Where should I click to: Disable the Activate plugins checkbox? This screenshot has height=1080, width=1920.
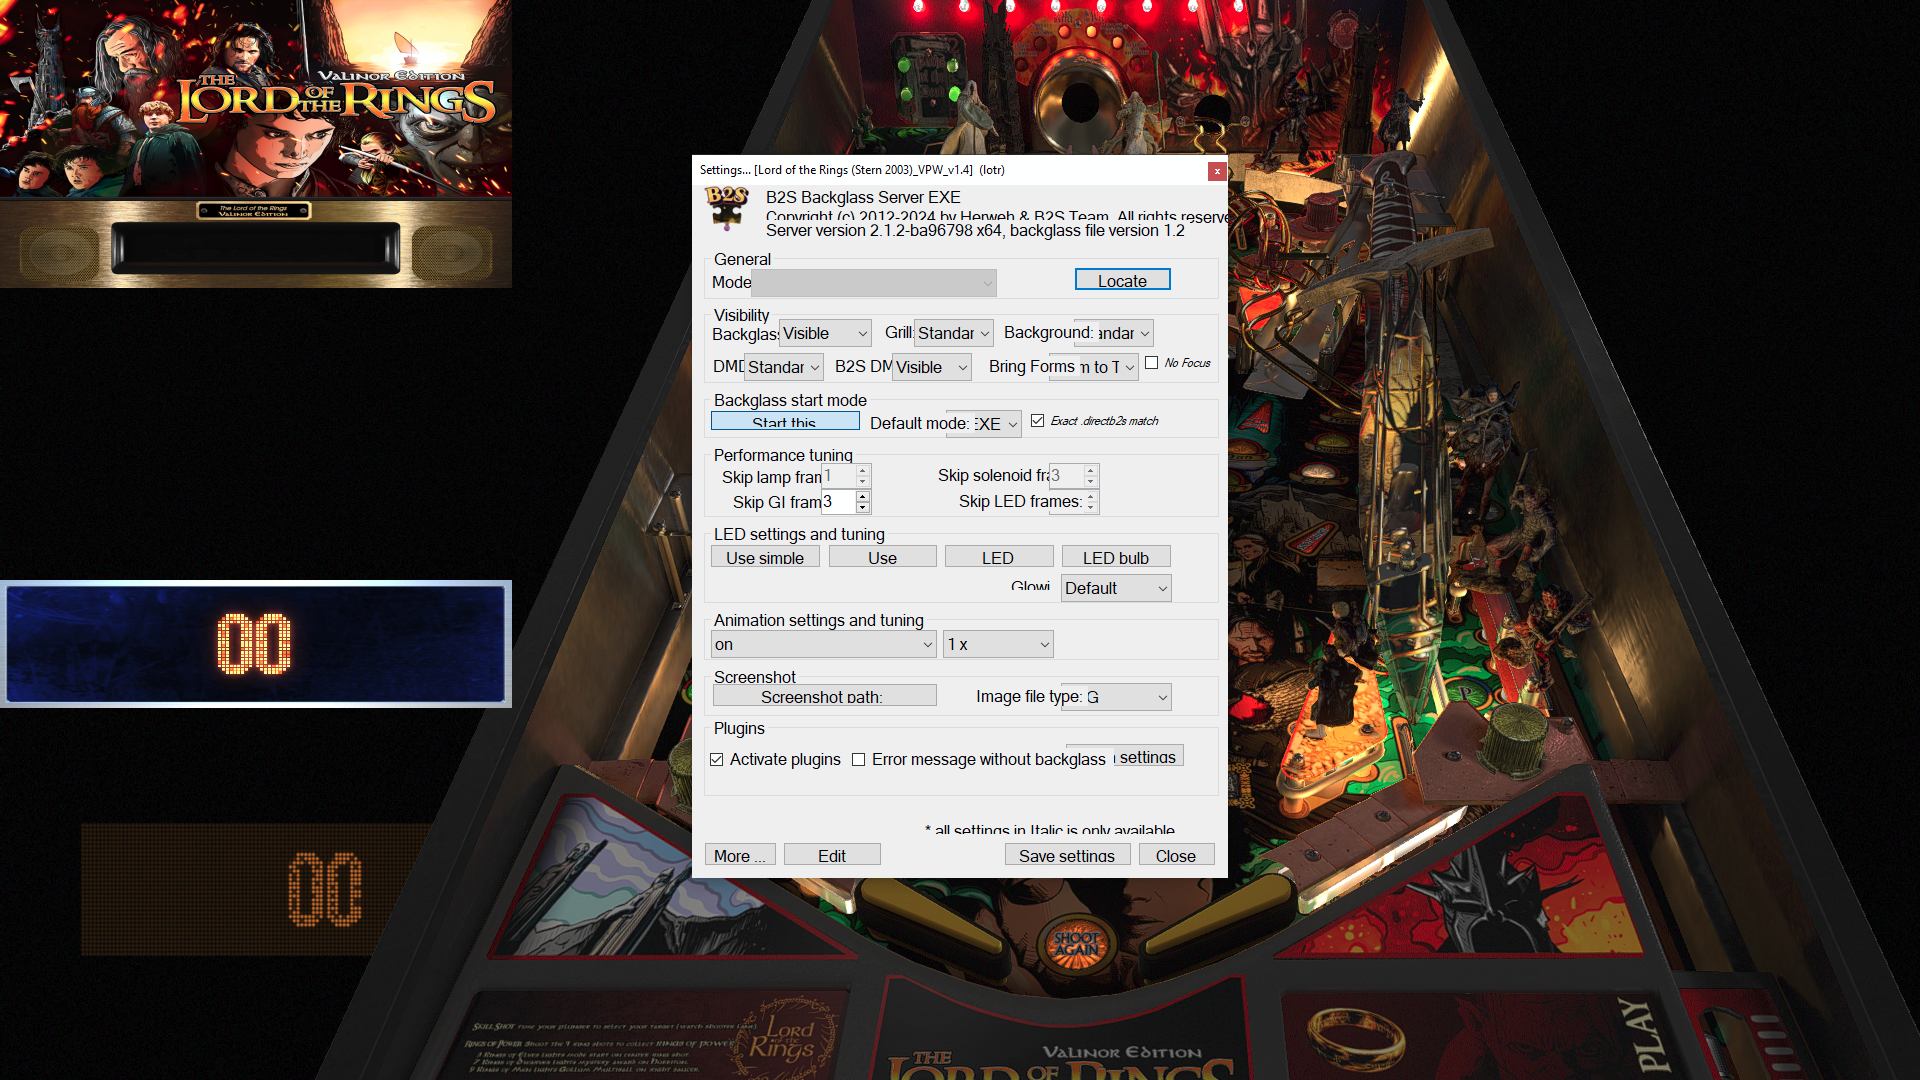coord(717,760)
